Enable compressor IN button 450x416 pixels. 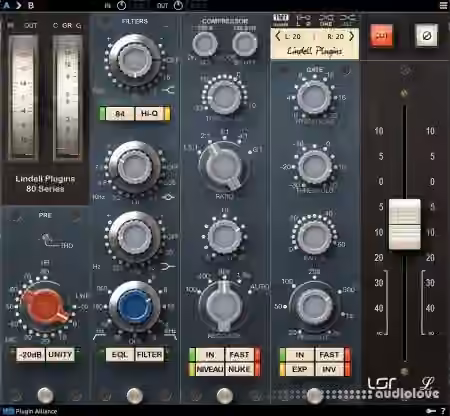(x=210, y=355)
